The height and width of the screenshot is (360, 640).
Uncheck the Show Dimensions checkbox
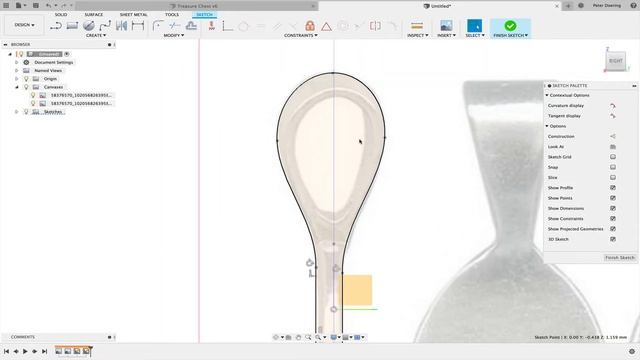[x=613, y=208]
